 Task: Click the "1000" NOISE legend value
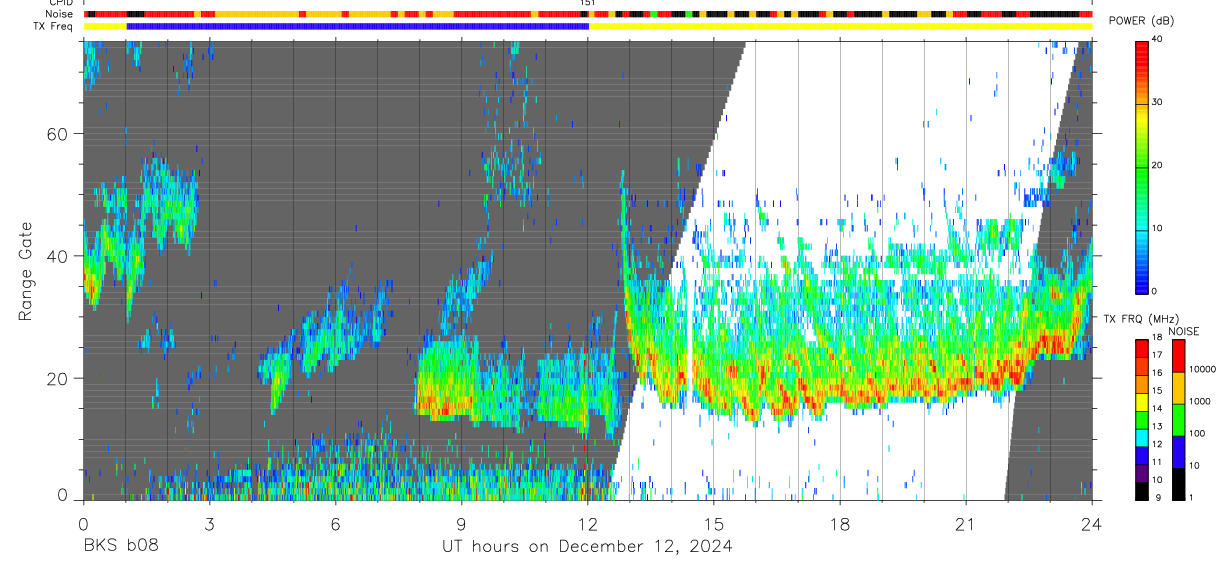[x=1200, y=401]
